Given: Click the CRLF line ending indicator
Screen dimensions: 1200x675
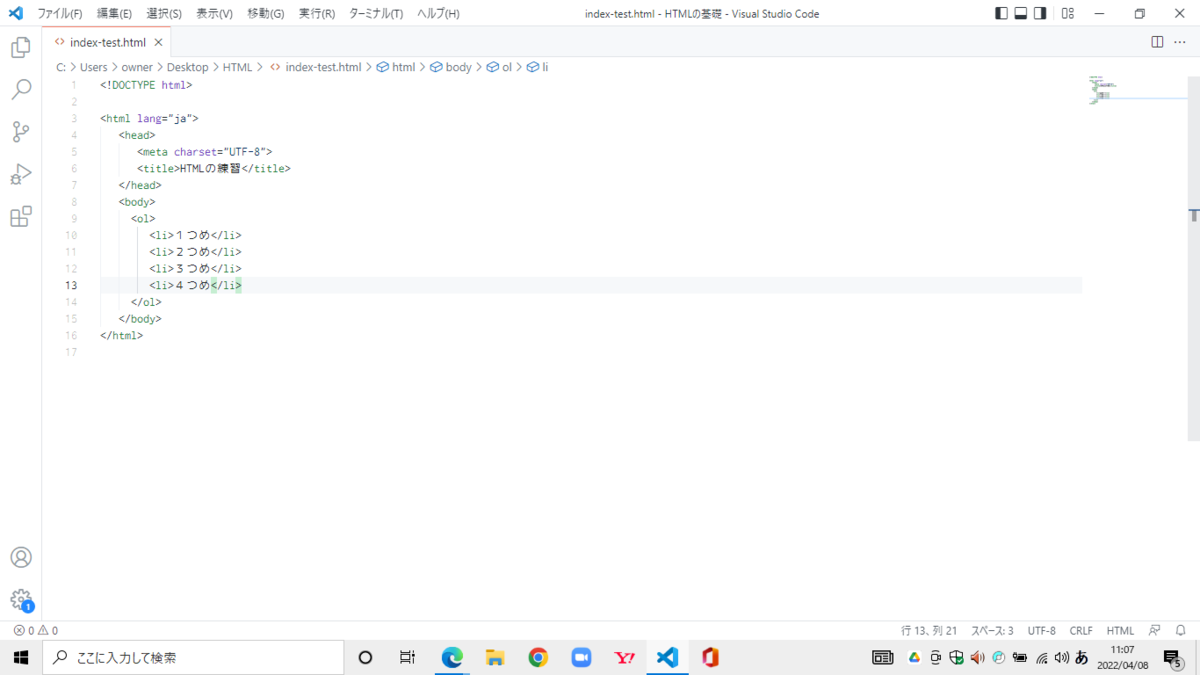Looking at the screenshot, I should pyautogui.click(x=1081, y=630).
